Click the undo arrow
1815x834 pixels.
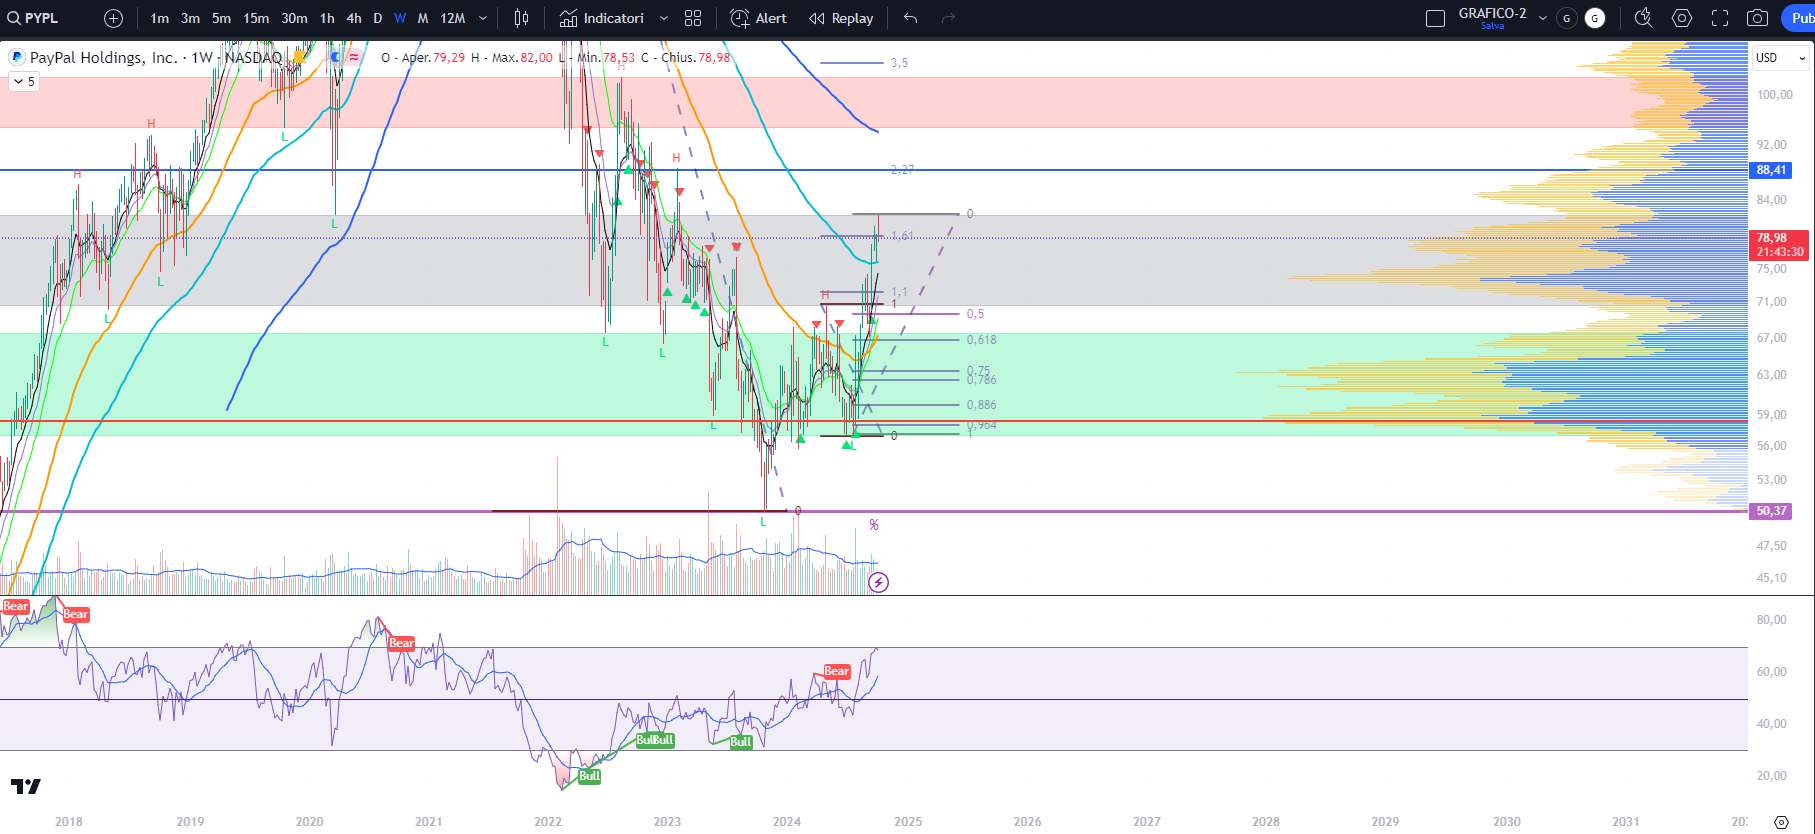coord(910,18)
